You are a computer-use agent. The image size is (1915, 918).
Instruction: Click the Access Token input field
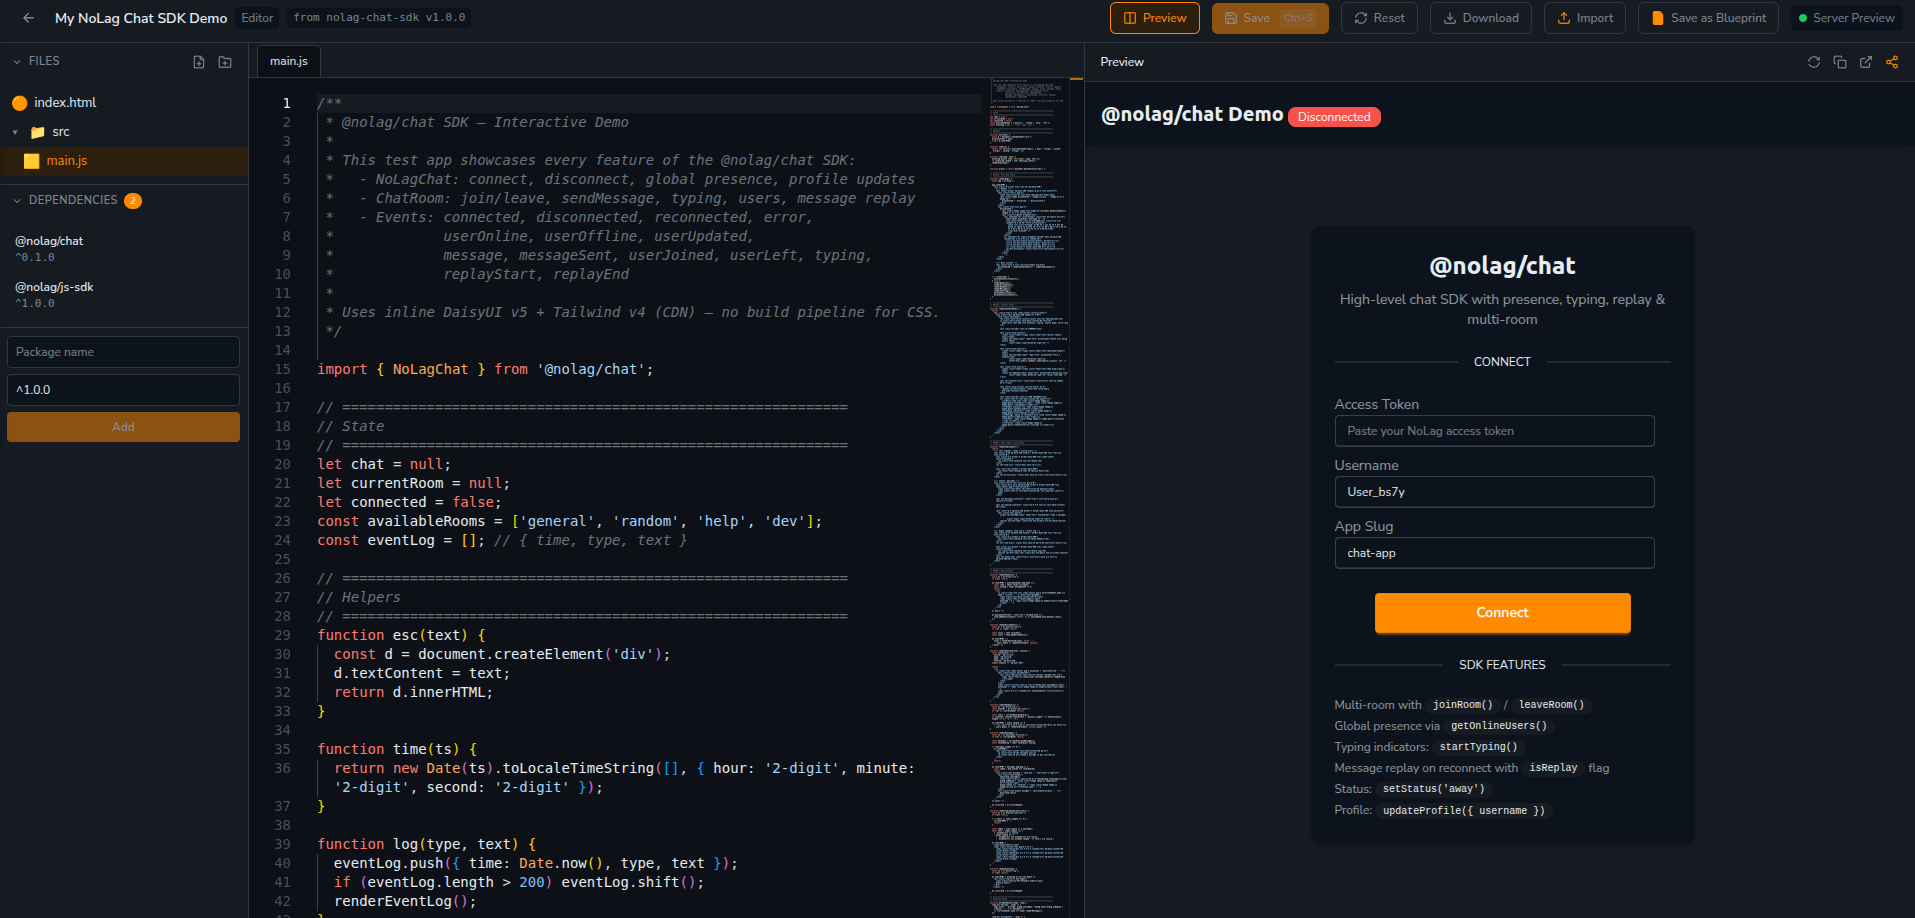click(1494, 431)
